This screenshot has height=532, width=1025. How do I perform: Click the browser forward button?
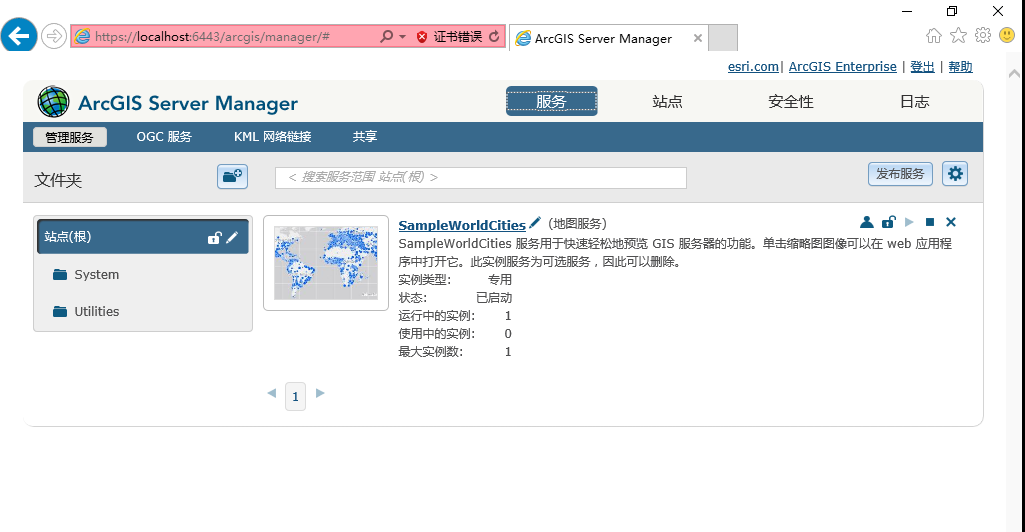[54, 36]
